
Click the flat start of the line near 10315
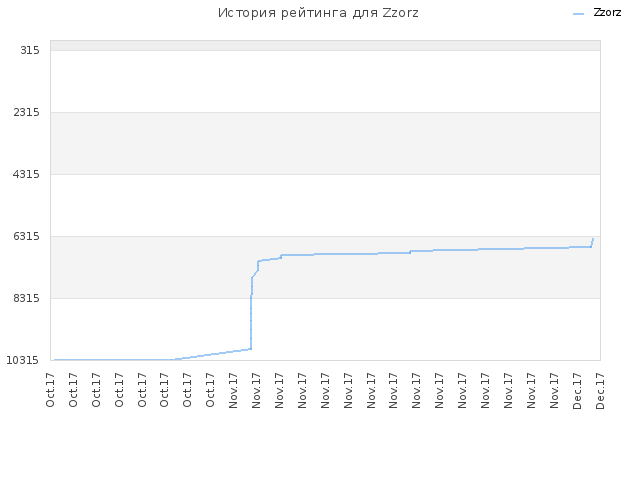114,360
